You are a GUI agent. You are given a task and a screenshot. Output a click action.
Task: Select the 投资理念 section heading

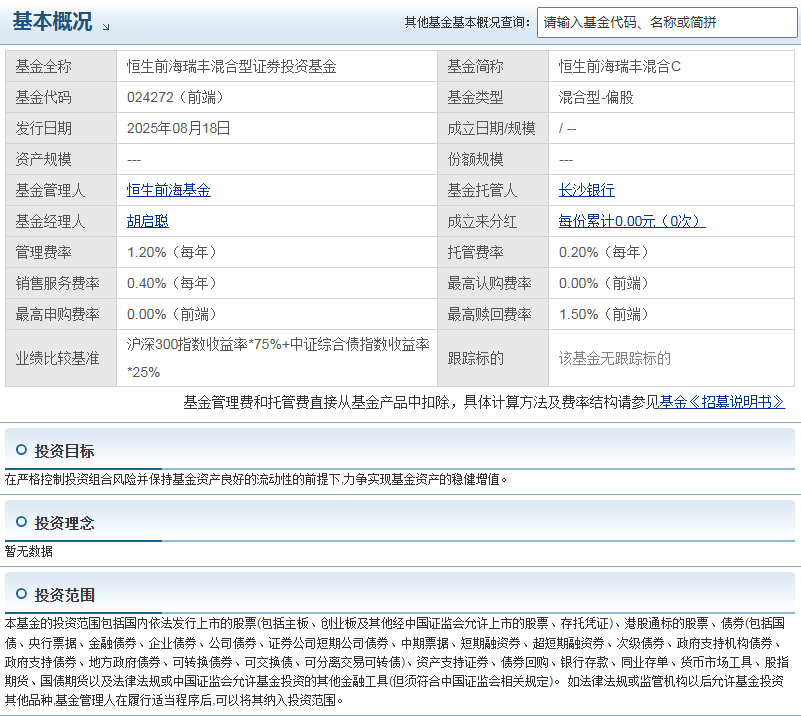(64, 523)
